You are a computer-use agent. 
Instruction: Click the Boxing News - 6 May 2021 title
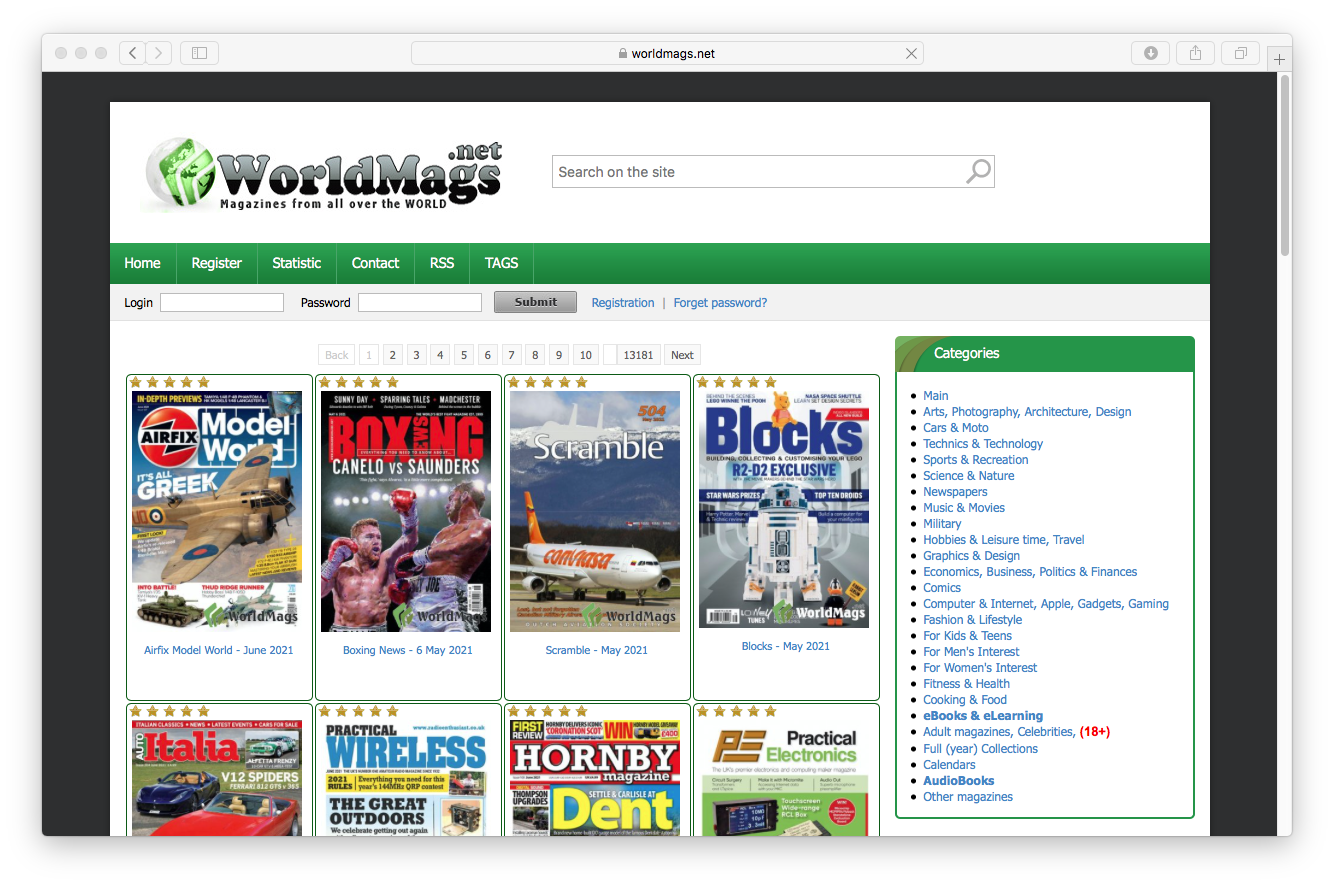tap(408, 650)
